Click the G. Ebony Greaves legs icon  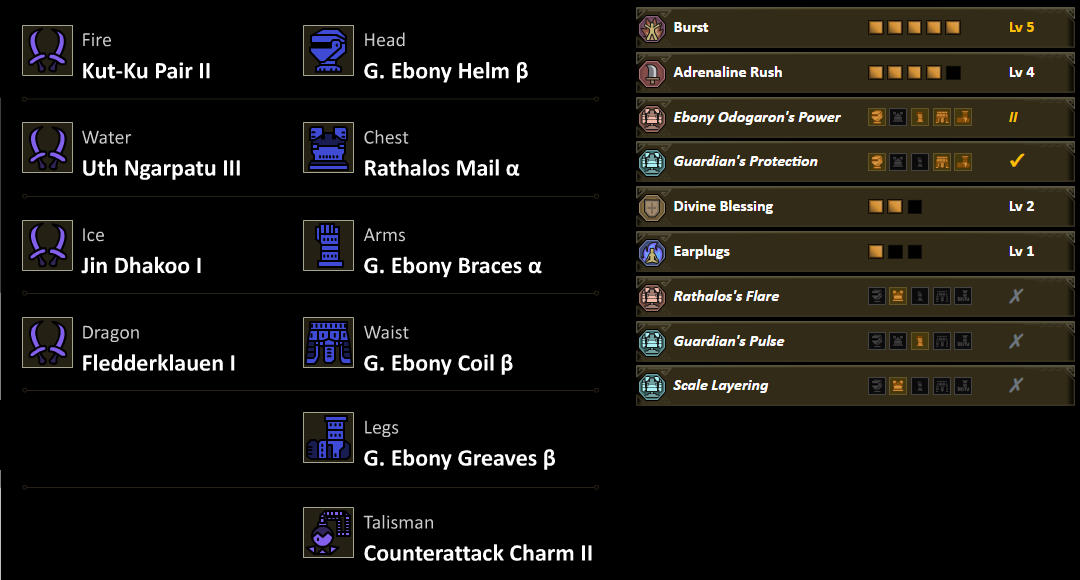tap(328, 438)
